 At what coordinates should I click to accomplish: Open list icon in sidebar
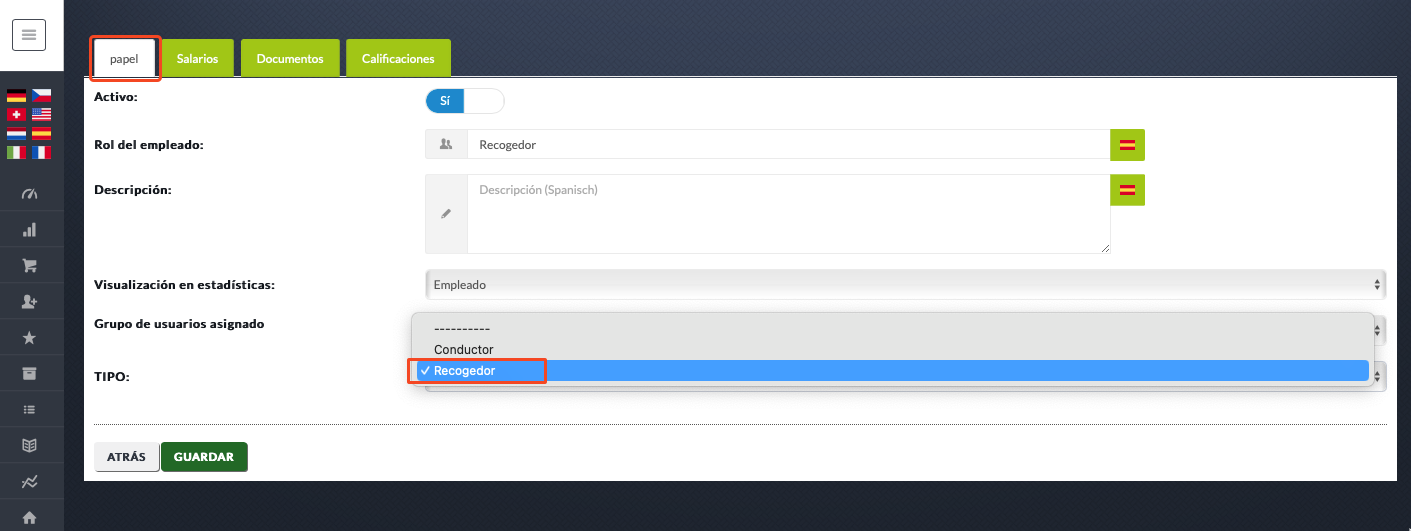(29, 409)
